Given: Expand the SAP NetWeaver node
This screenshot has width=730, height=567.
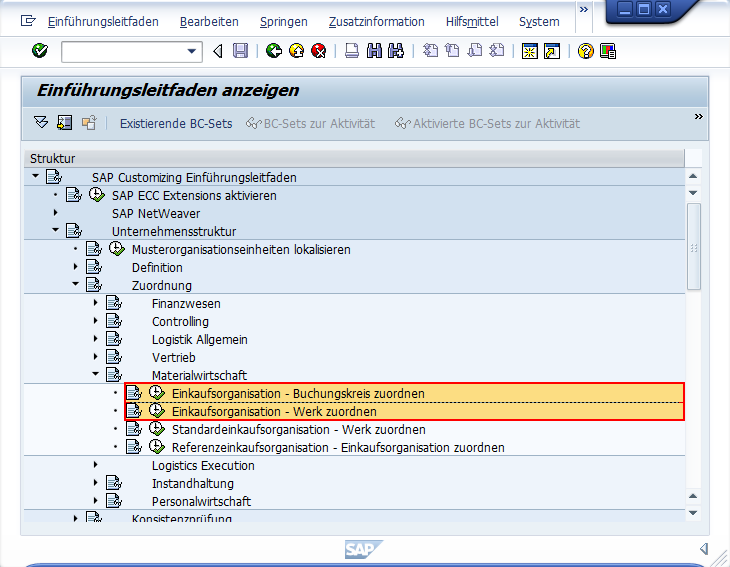Looking at the screenshot, I should coord(55,213).
